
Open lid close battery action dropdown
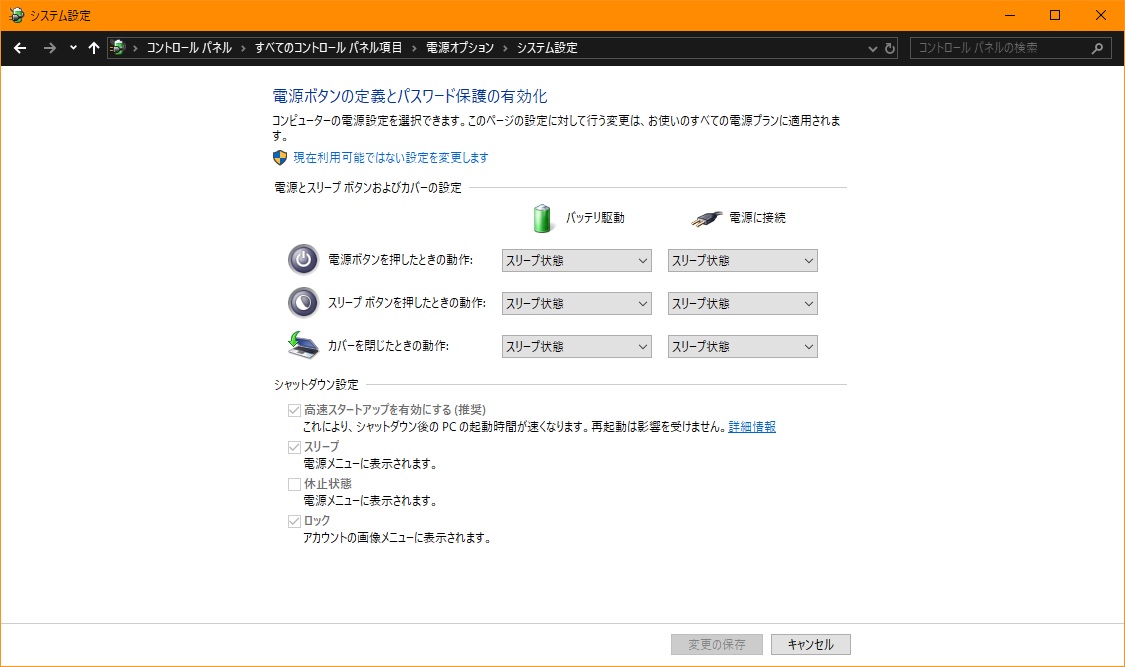coord(577,346)
